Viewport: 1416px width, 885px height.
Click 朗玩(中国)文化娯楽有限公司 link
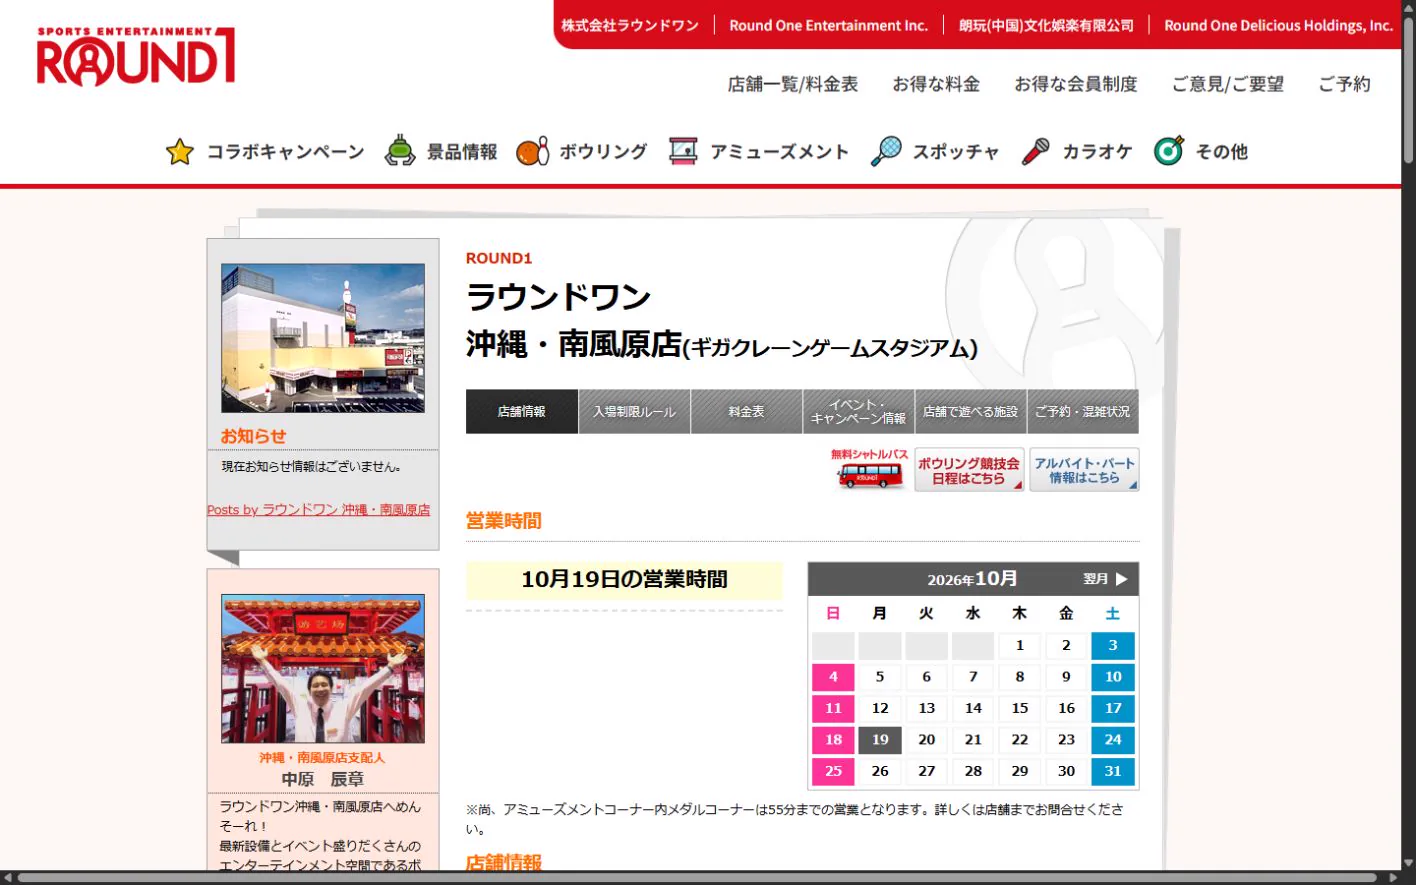click(1046, 25)
